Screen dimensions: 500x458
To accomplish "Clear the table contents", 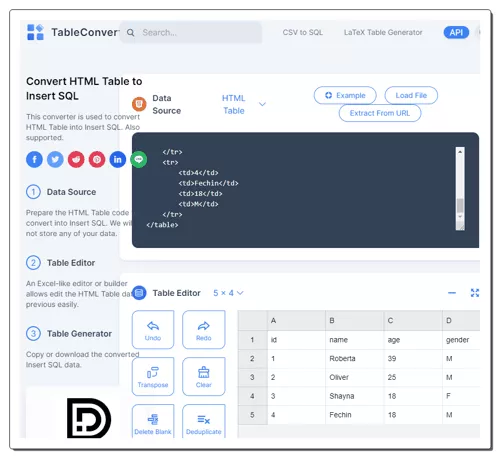I will point(204,376).
